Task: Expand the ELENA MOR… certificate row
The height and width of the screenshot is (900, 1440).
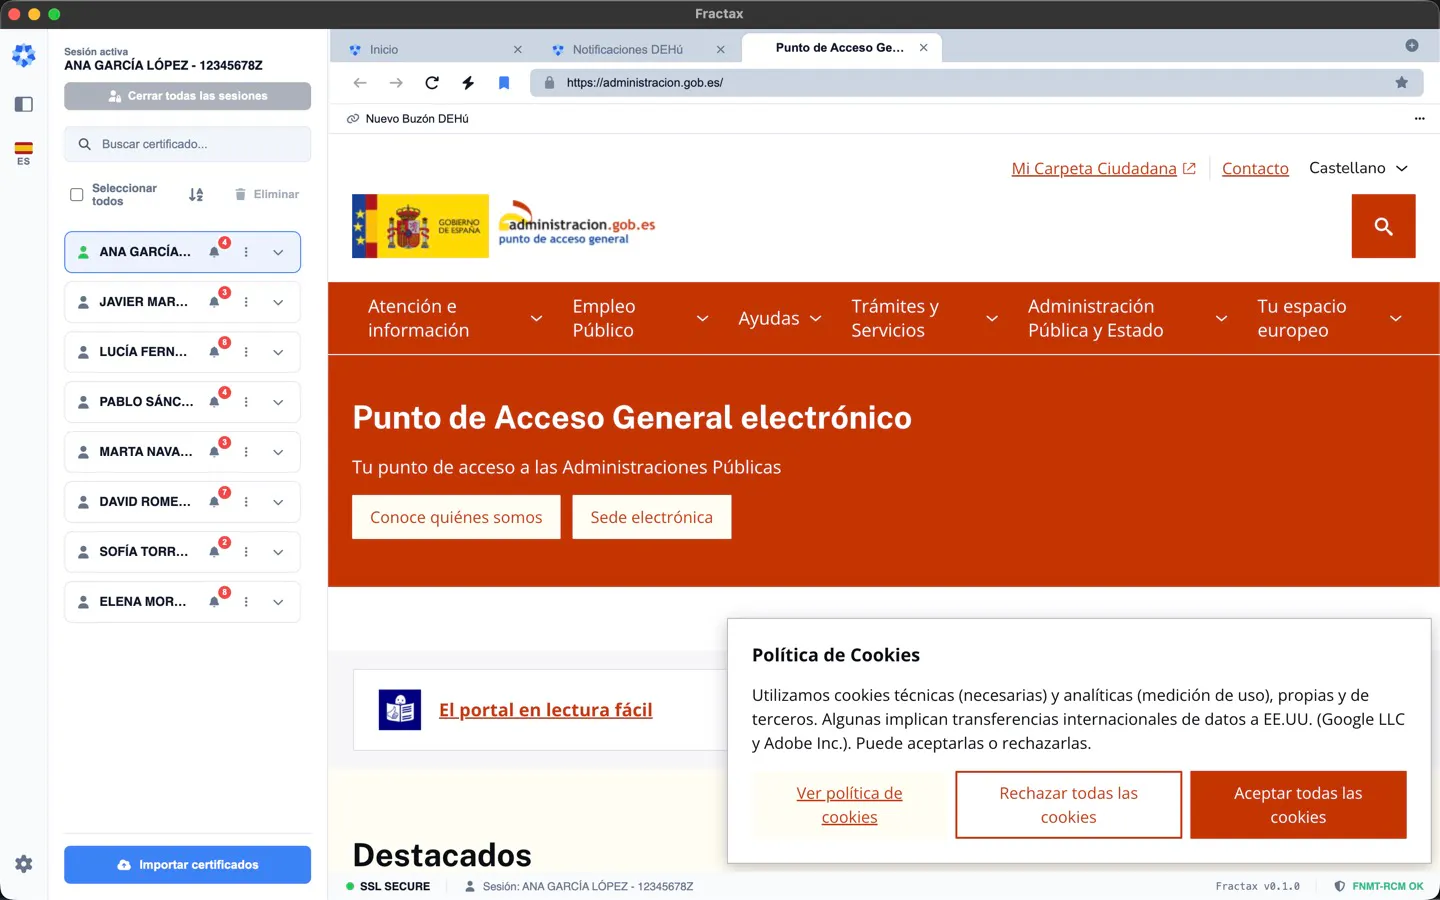Action: (278, 602)
